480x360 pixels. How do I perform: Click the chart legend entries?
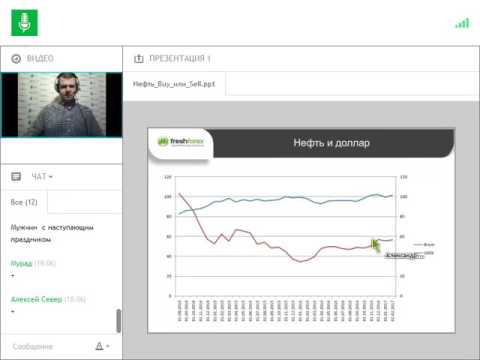[x=423, y=249]
